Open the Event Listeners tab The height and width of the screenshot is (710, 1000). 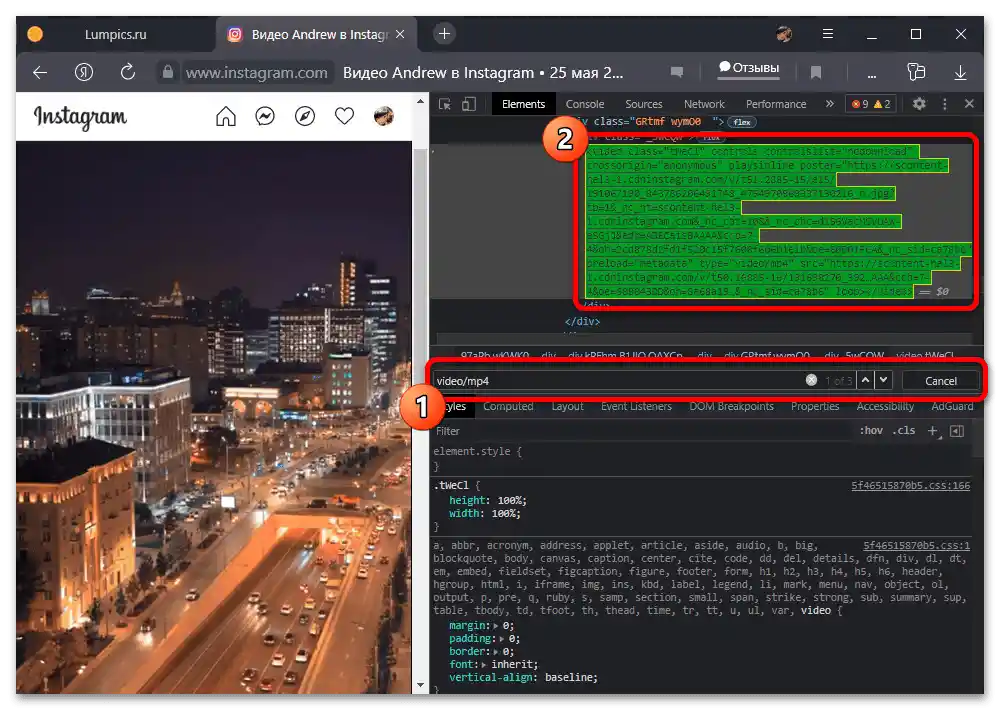coord(636,406)
